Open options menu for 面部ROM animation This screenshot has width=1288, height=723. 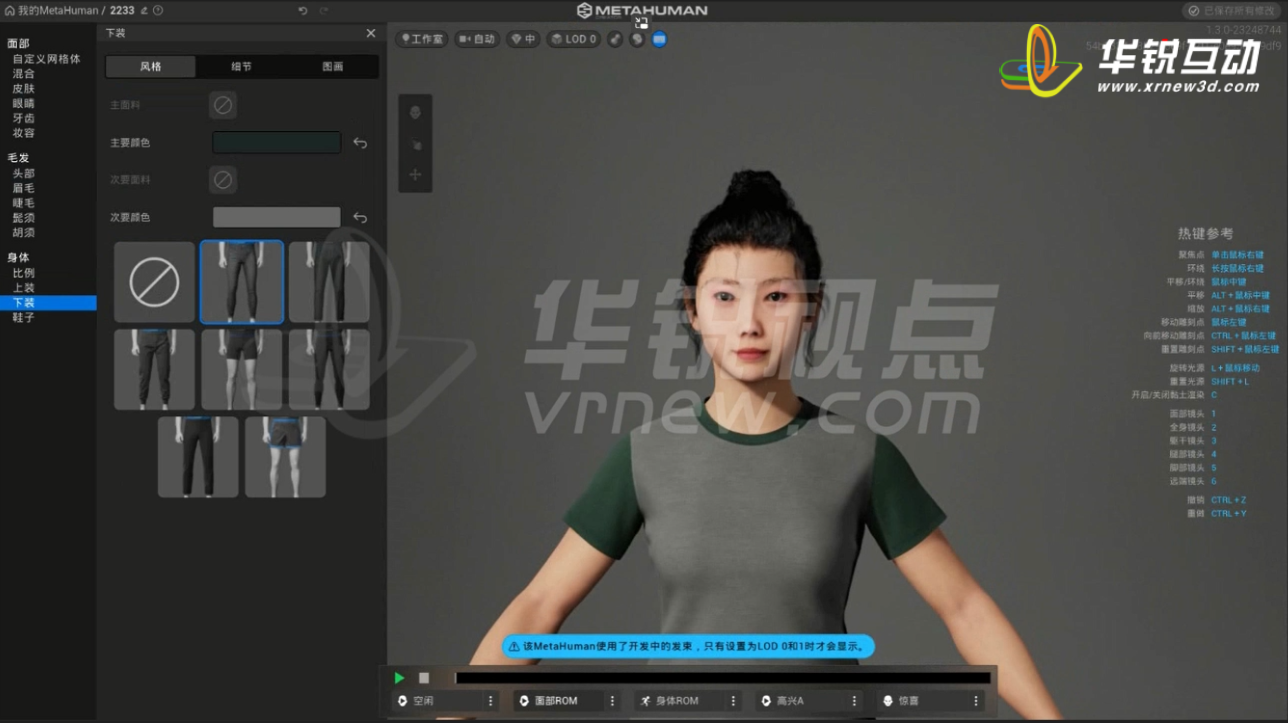point(612,701)
